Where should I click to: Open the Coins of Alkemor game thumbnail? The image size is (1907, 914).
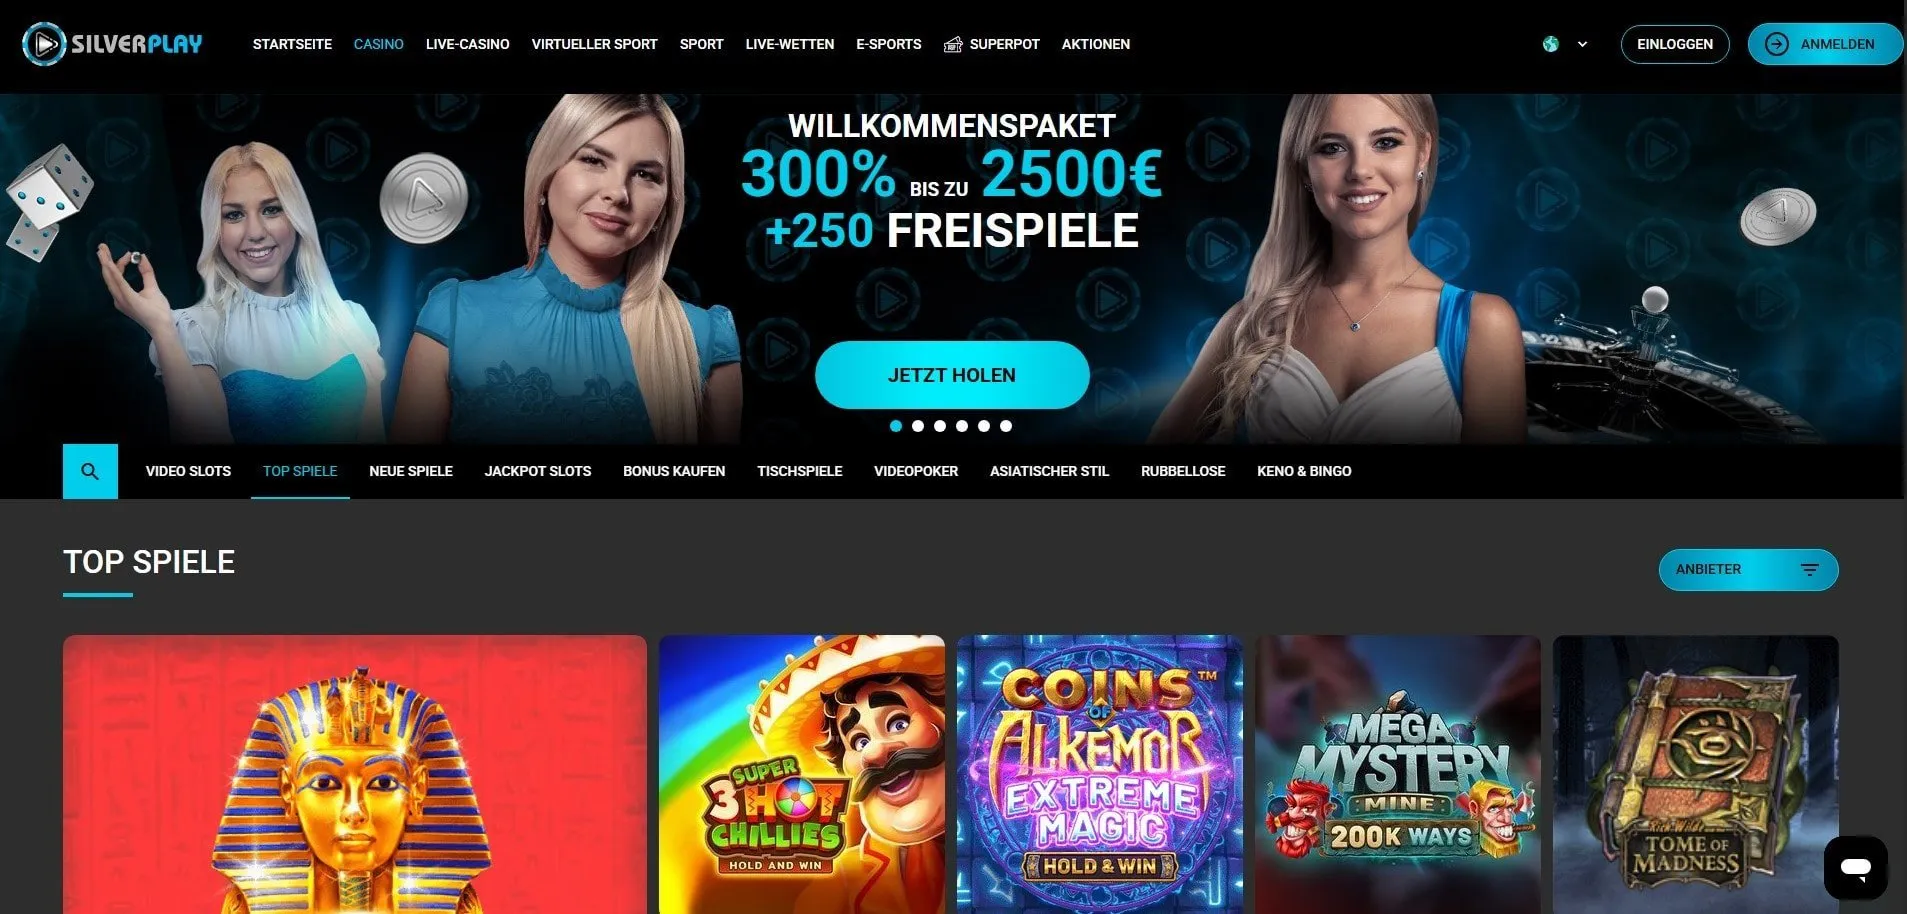pos(1099,775)
